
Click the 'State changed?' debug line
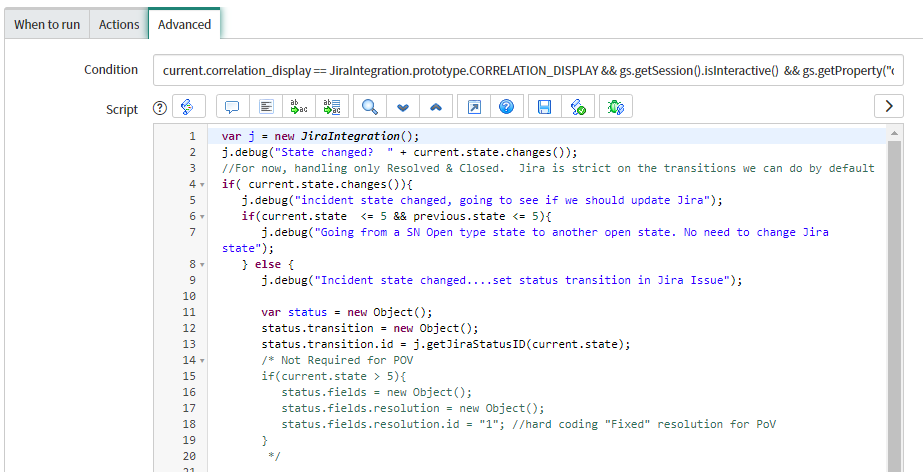(x=400, y=152)
